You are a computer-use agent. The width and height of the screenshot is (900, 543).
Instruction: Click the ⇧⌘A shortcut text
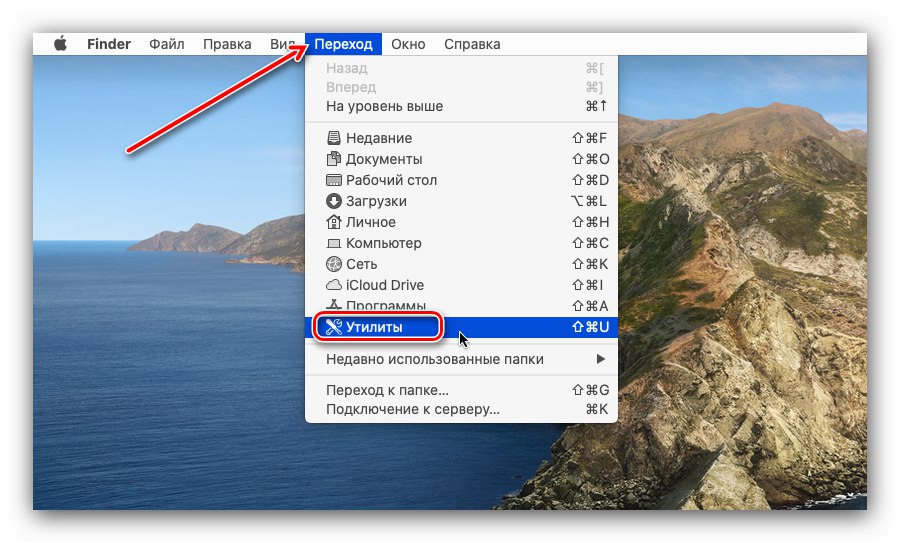point(590,306)
